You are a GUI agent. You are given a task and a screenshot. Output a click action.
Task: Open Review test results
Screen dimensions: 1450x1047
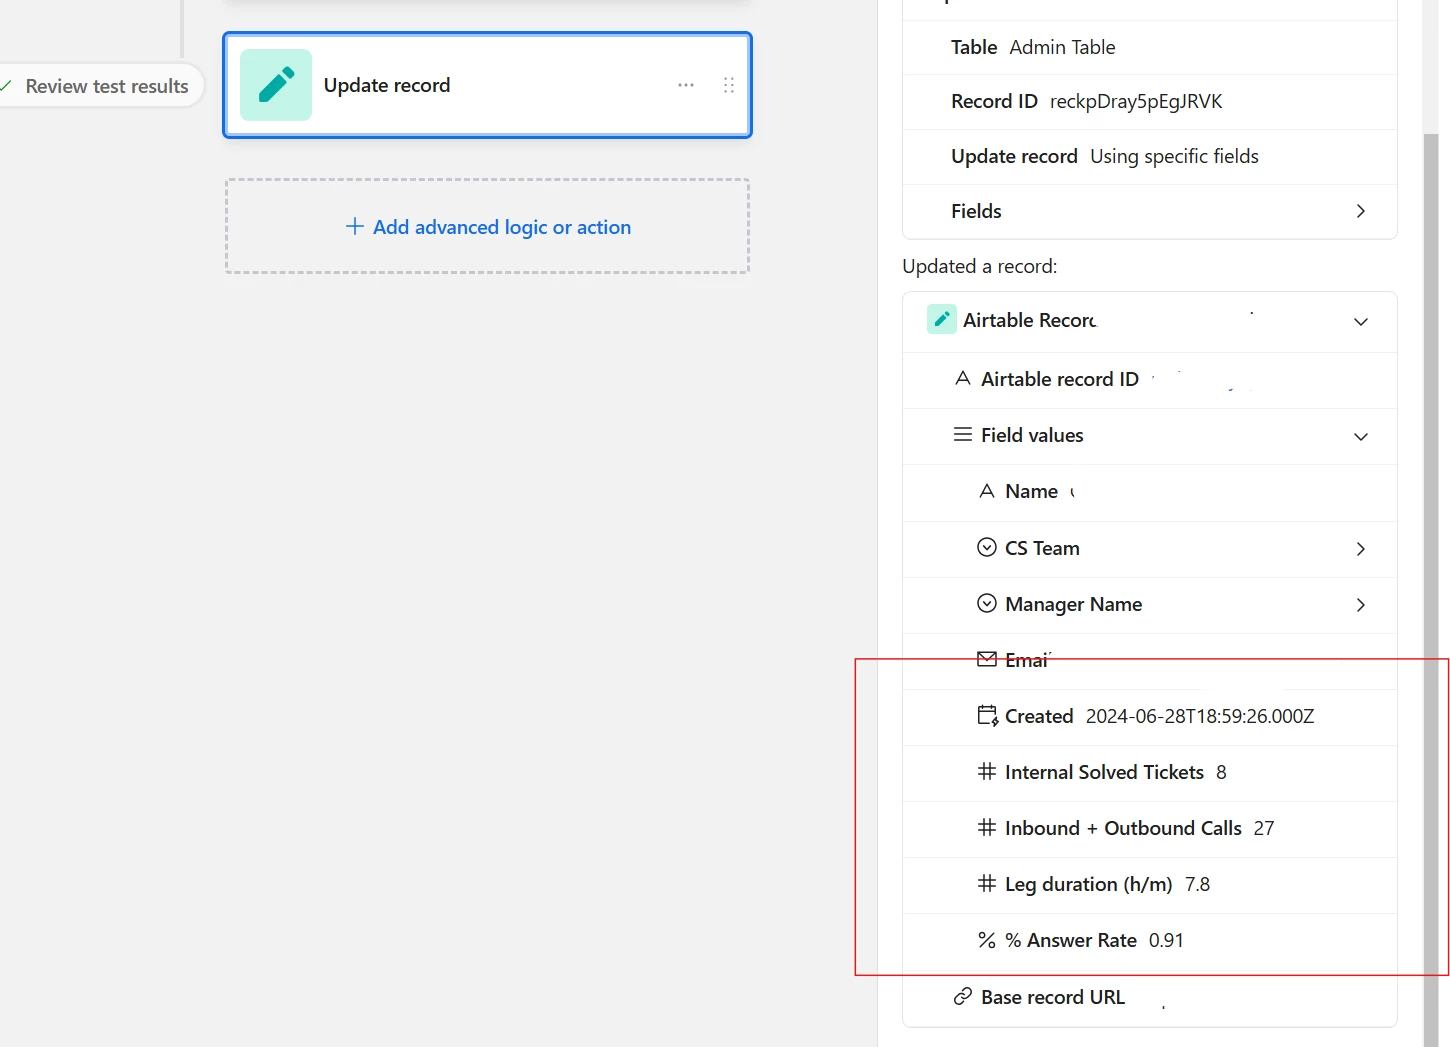coord(100,86)
